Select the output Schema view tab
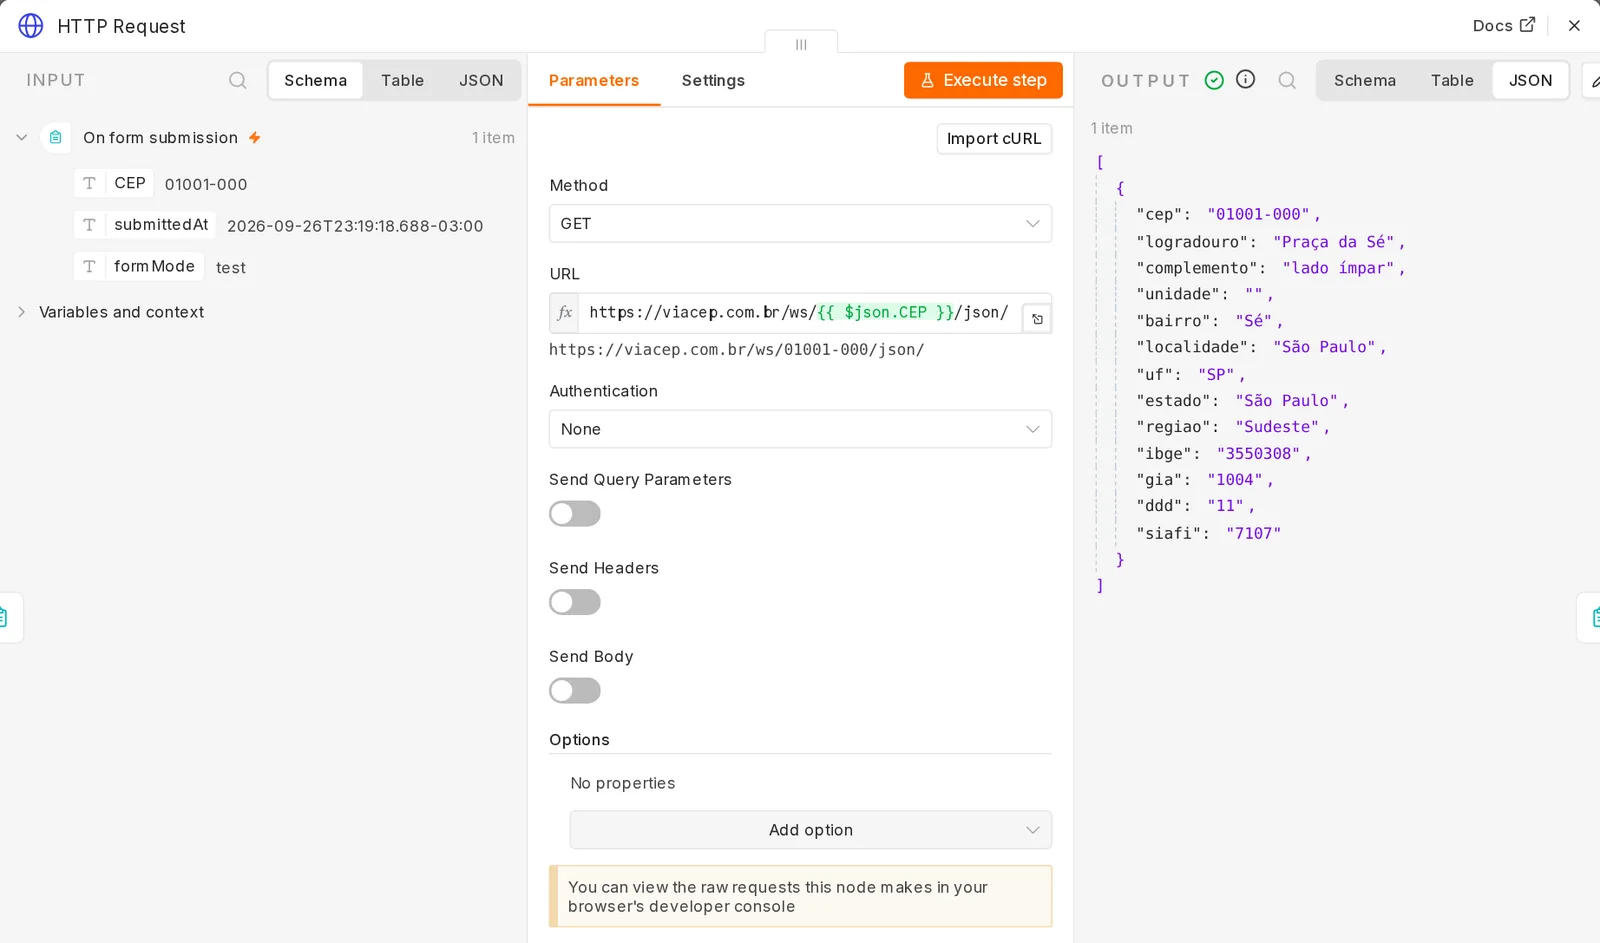The height and width of the screenshot is (943, 1600). click(1364, 80)
